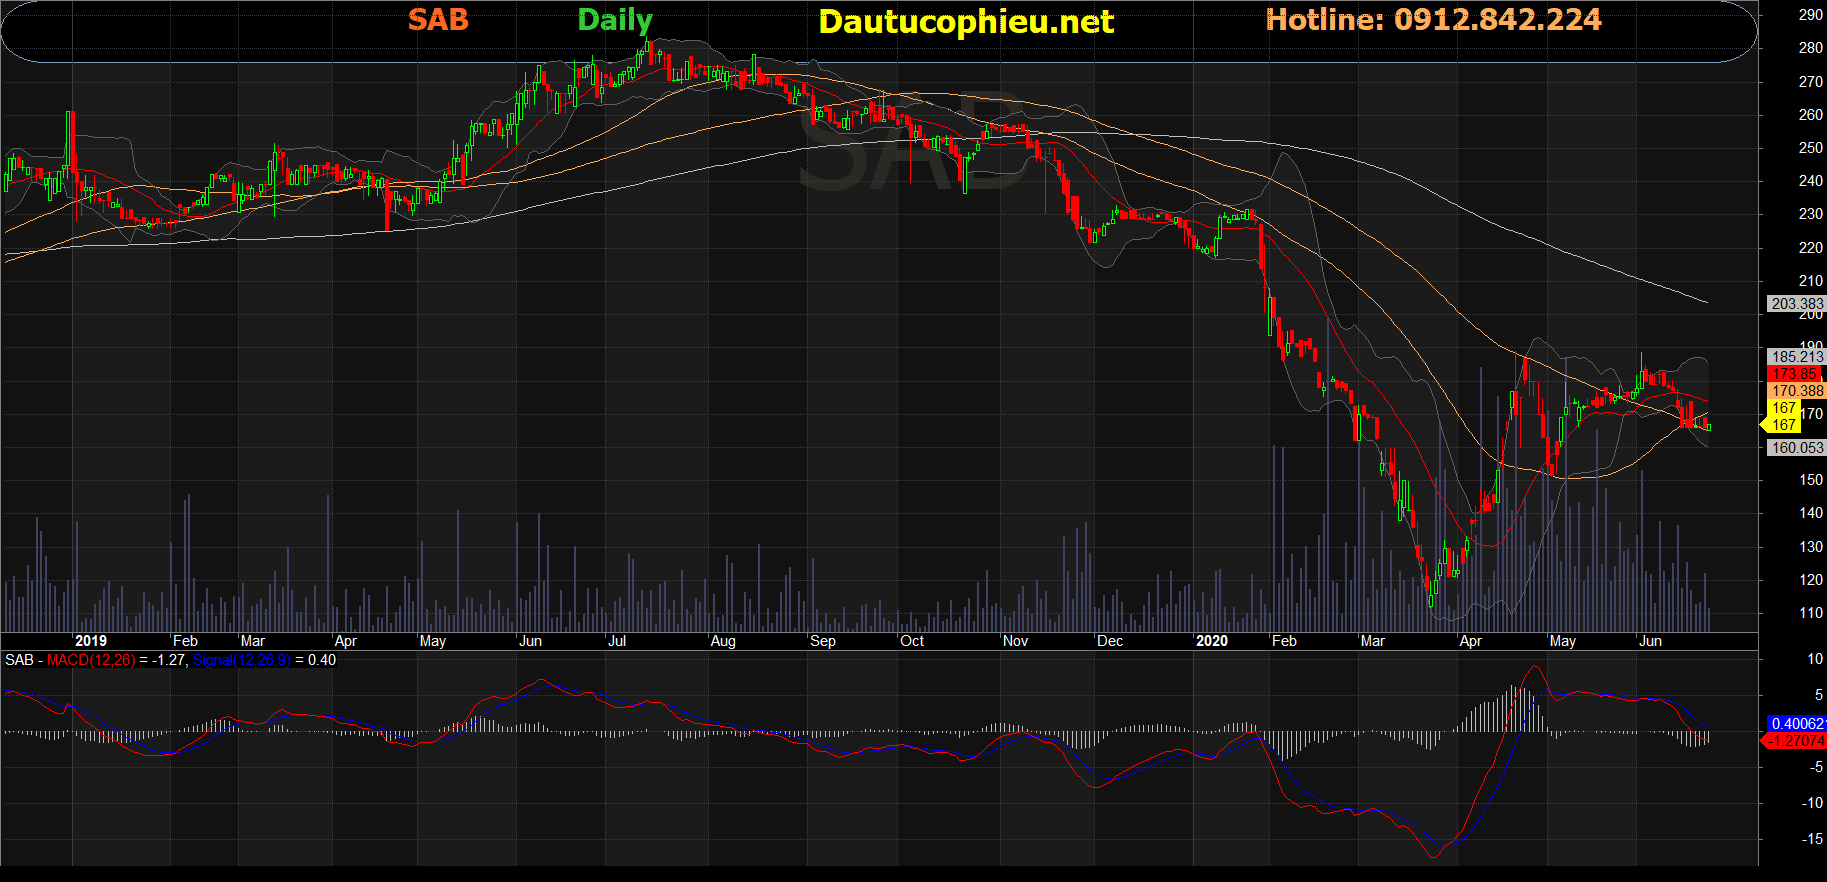Click the 2020 year marker on time axis
The width and height of the screenshot is (1827, 882).
pos(1212,641)
